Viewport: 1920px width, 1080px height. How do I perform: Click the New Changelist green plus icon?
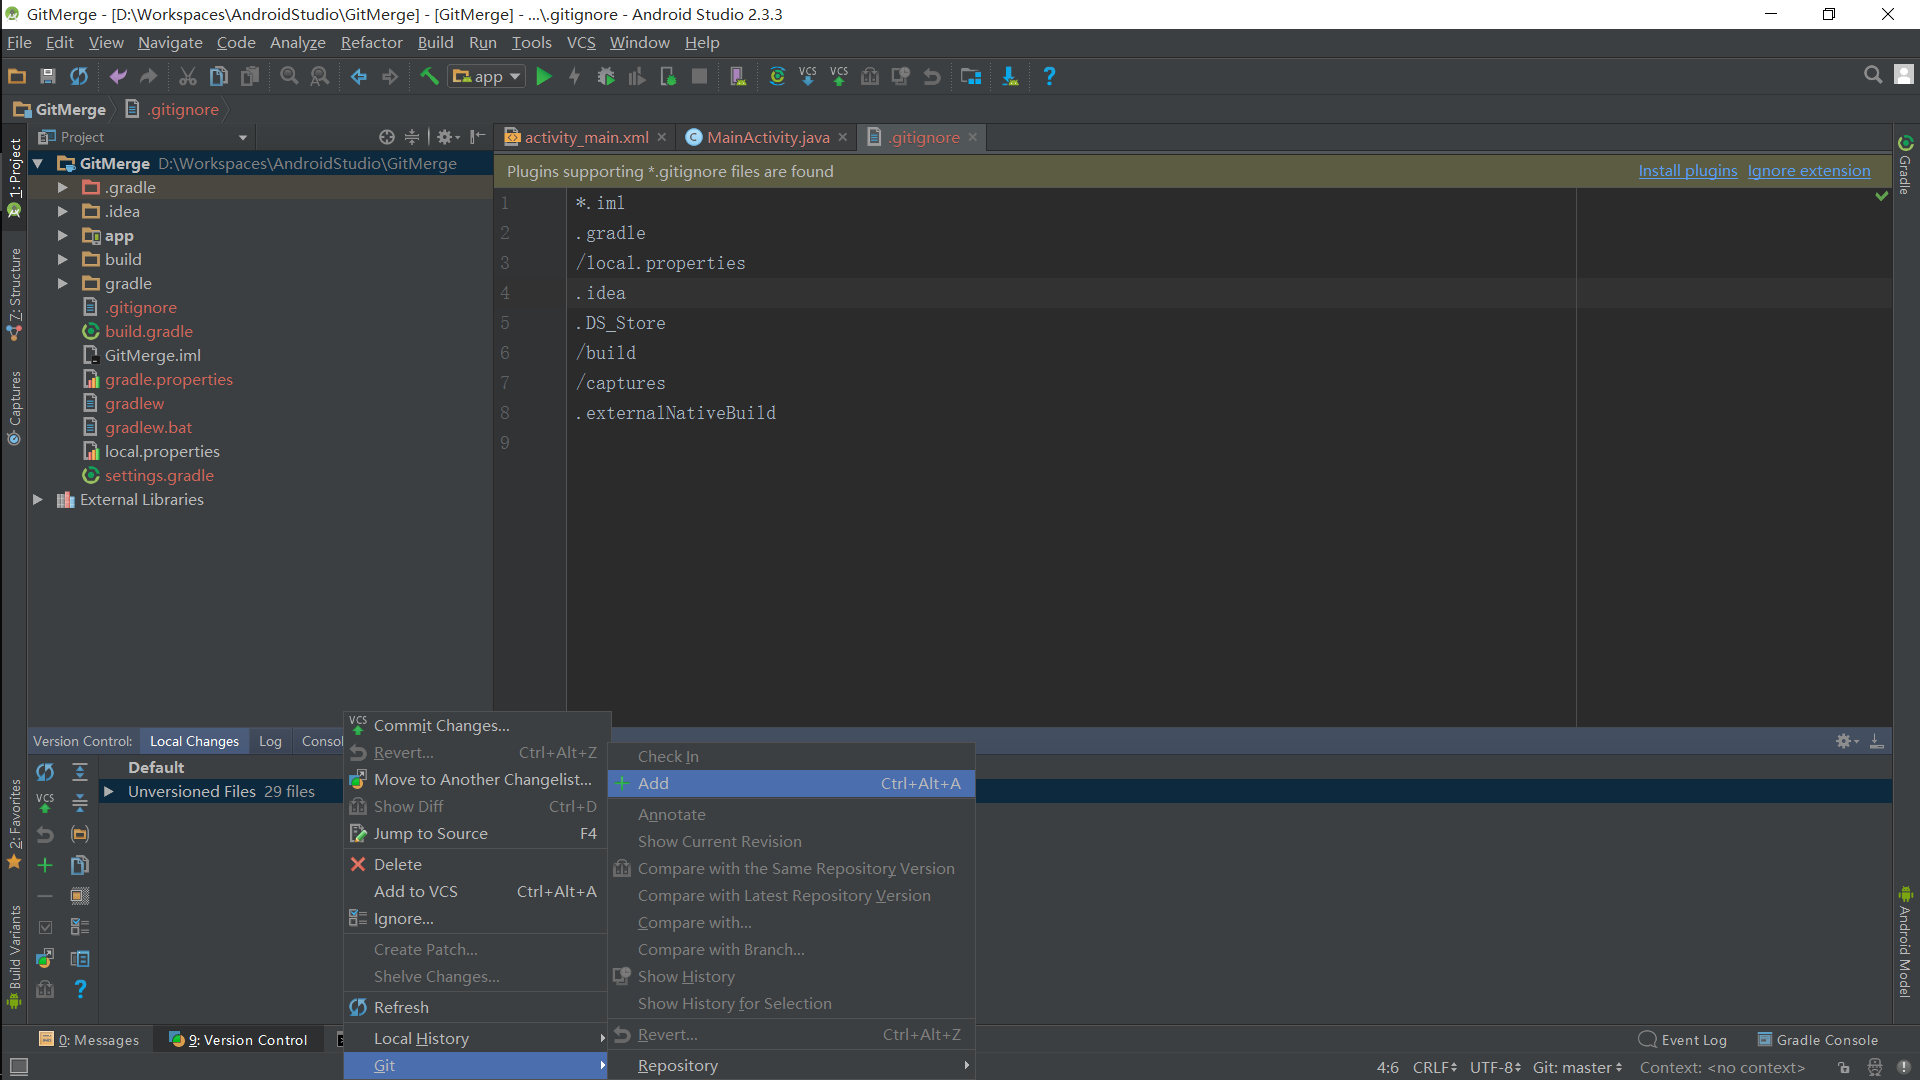[45, 865]
